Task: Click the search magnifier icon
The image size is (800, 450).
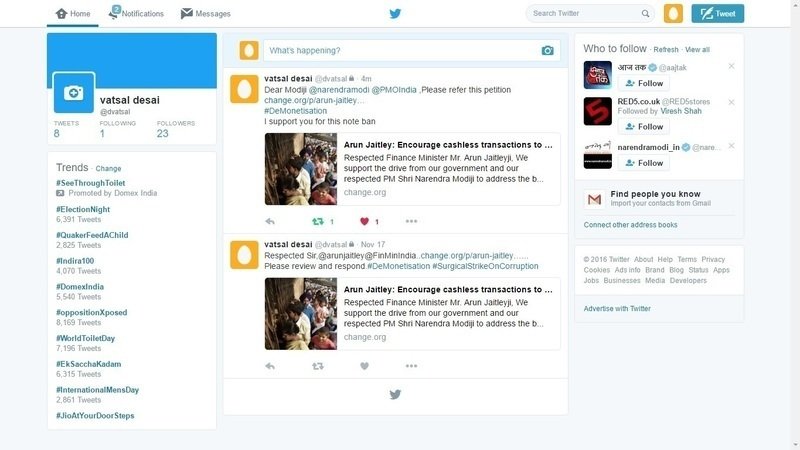Action: 646,14
